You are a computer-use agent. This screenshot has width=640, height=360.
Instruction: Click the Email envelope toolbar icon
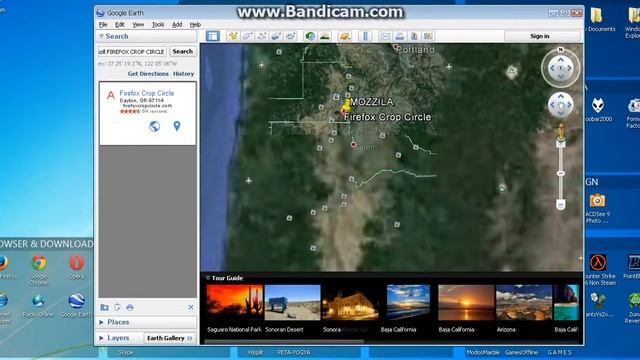(385, 36)
